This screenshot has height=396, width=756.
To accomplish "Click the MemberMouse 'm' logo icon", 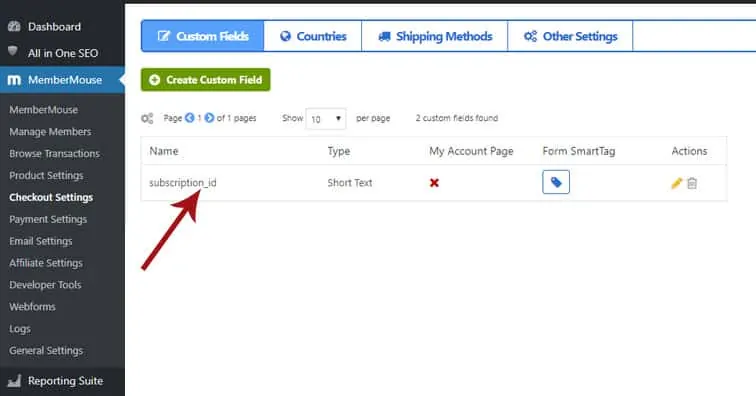I will pyautogui.click(x=14, y=80).
